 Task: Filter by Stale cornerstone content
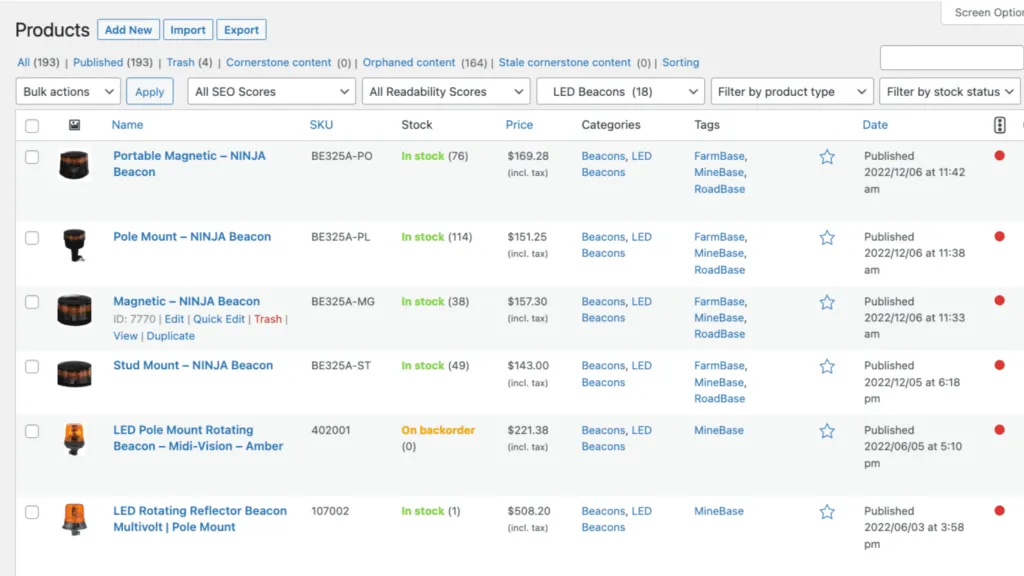(x=564, y=63)
